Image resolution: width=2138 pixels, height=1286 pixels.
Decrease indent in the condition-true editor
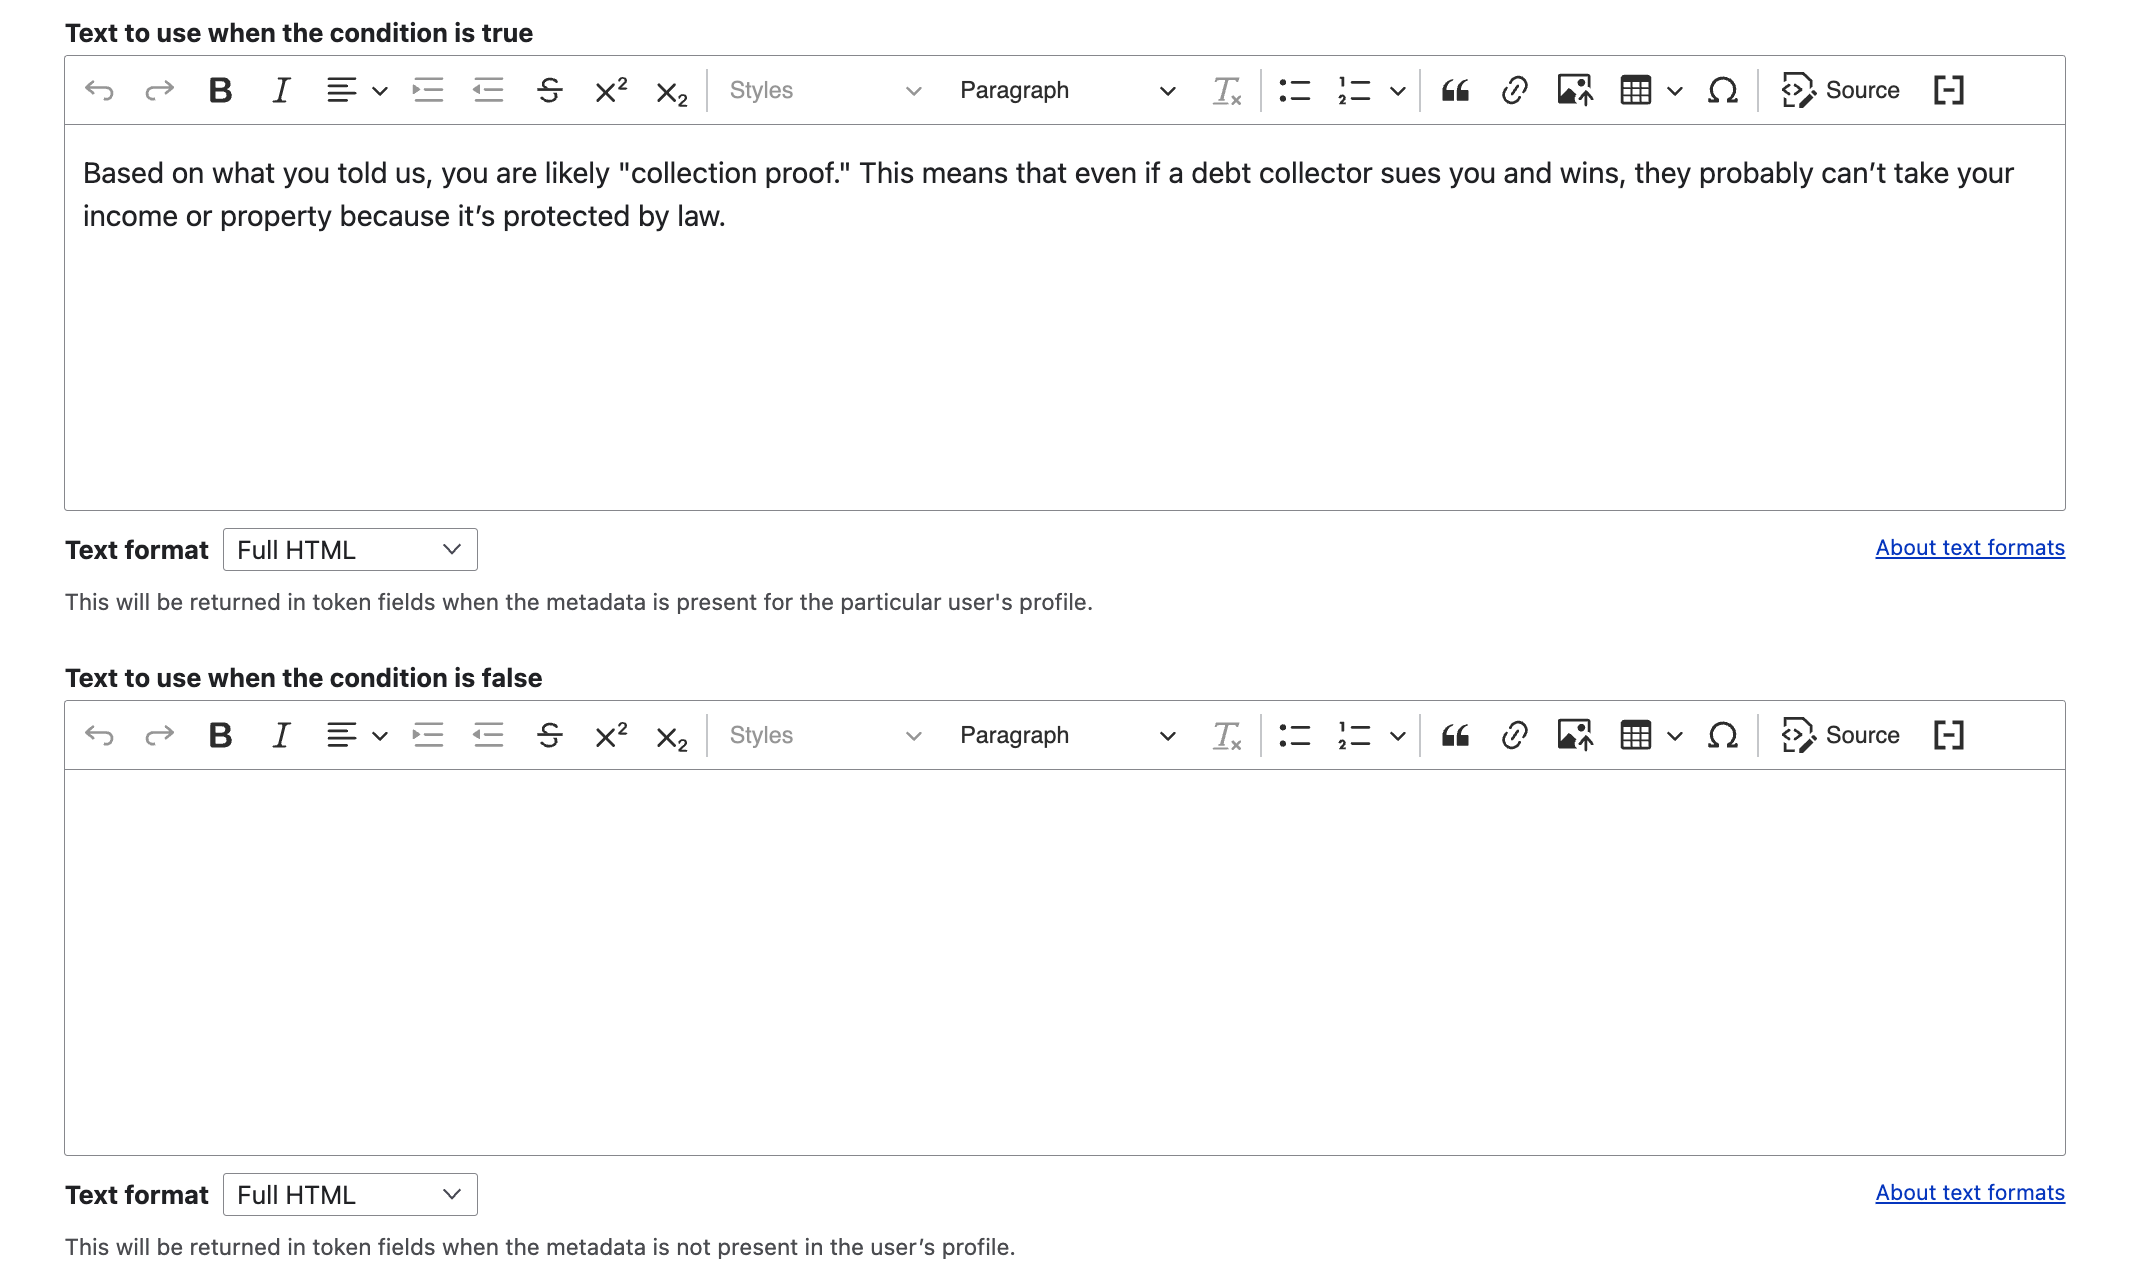click(488, 91)
